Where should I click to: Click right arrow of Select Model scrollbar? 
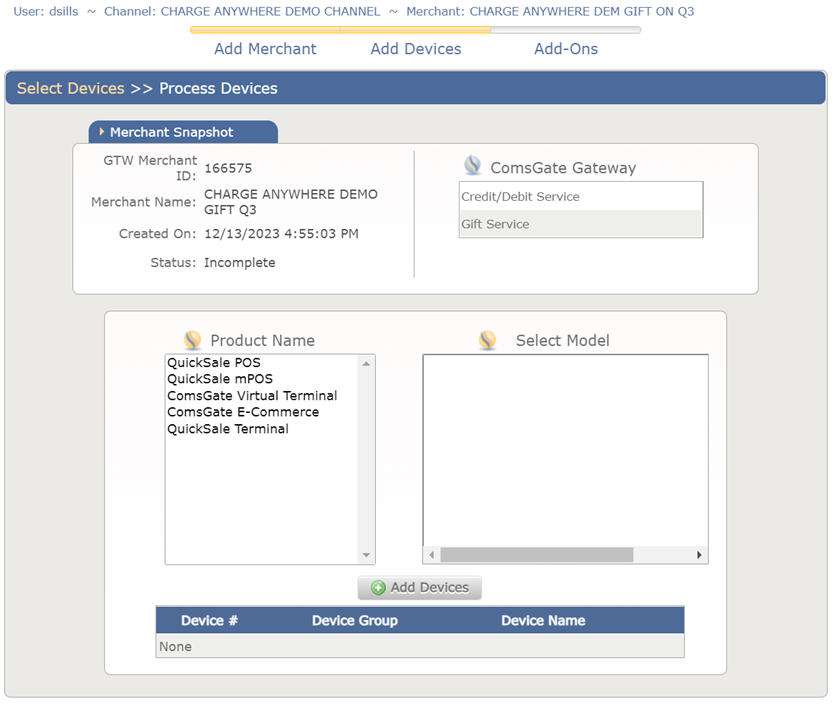(699, 555)
